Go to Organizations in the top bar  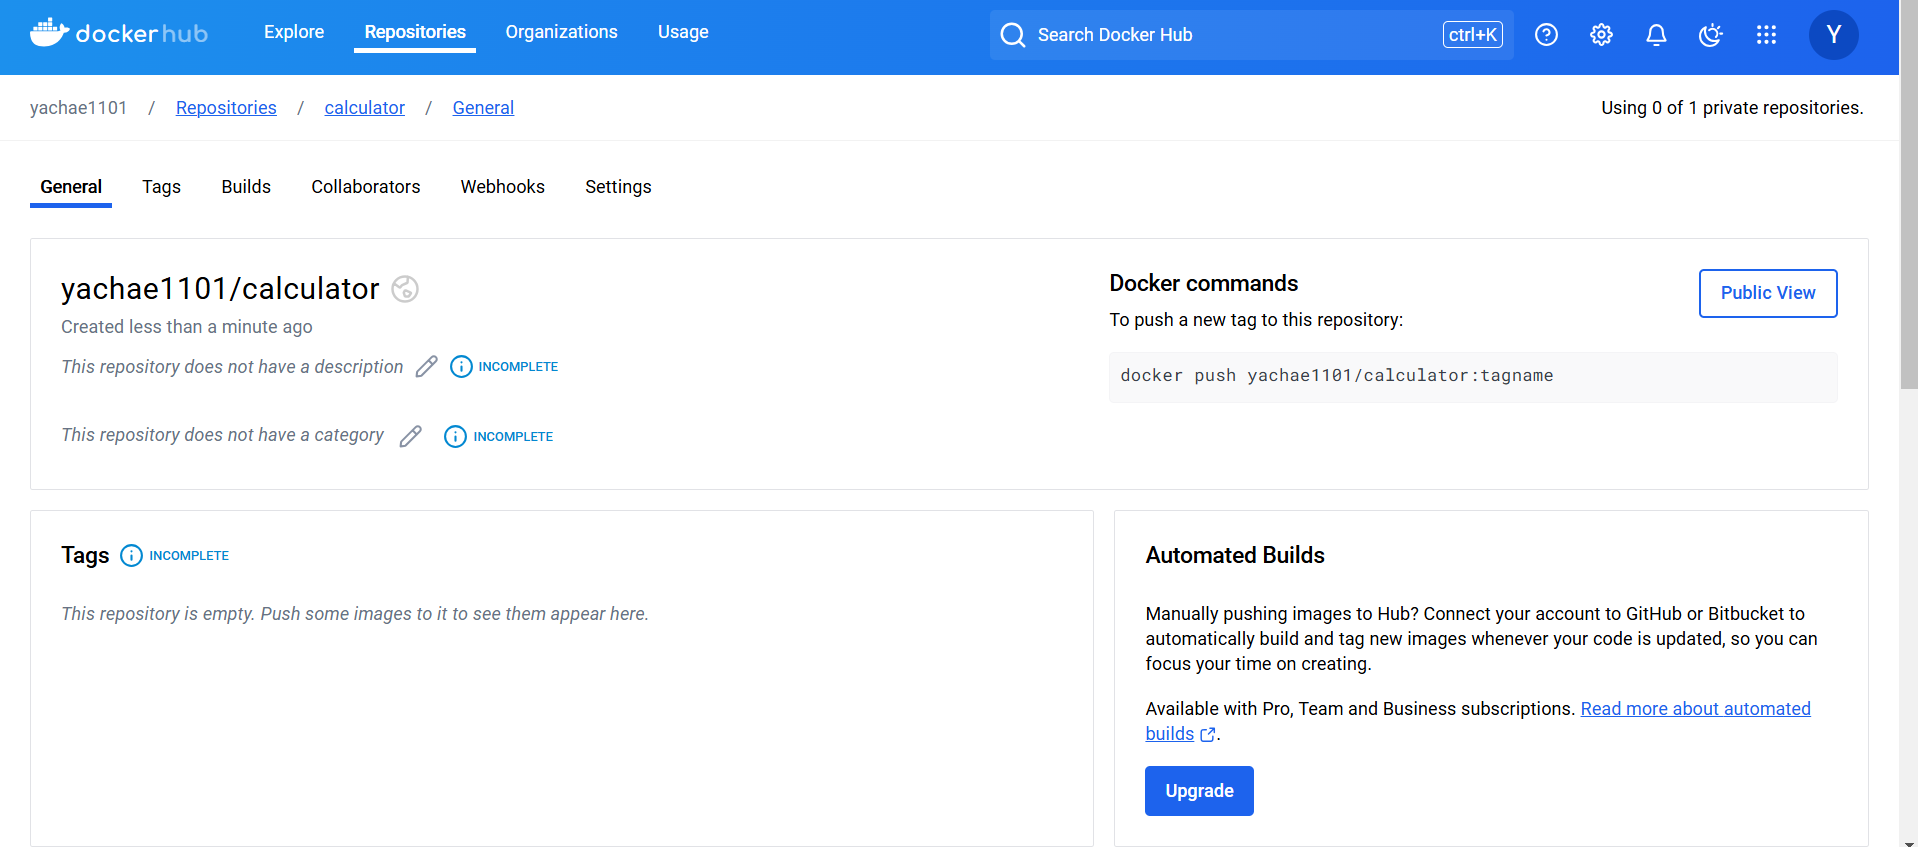pos(561,32)
